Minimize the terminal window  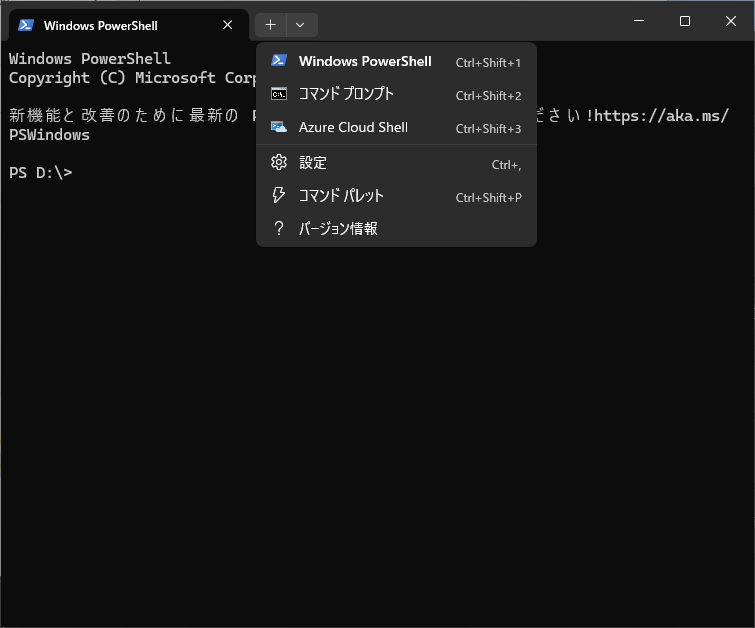(x=639, y=21)
